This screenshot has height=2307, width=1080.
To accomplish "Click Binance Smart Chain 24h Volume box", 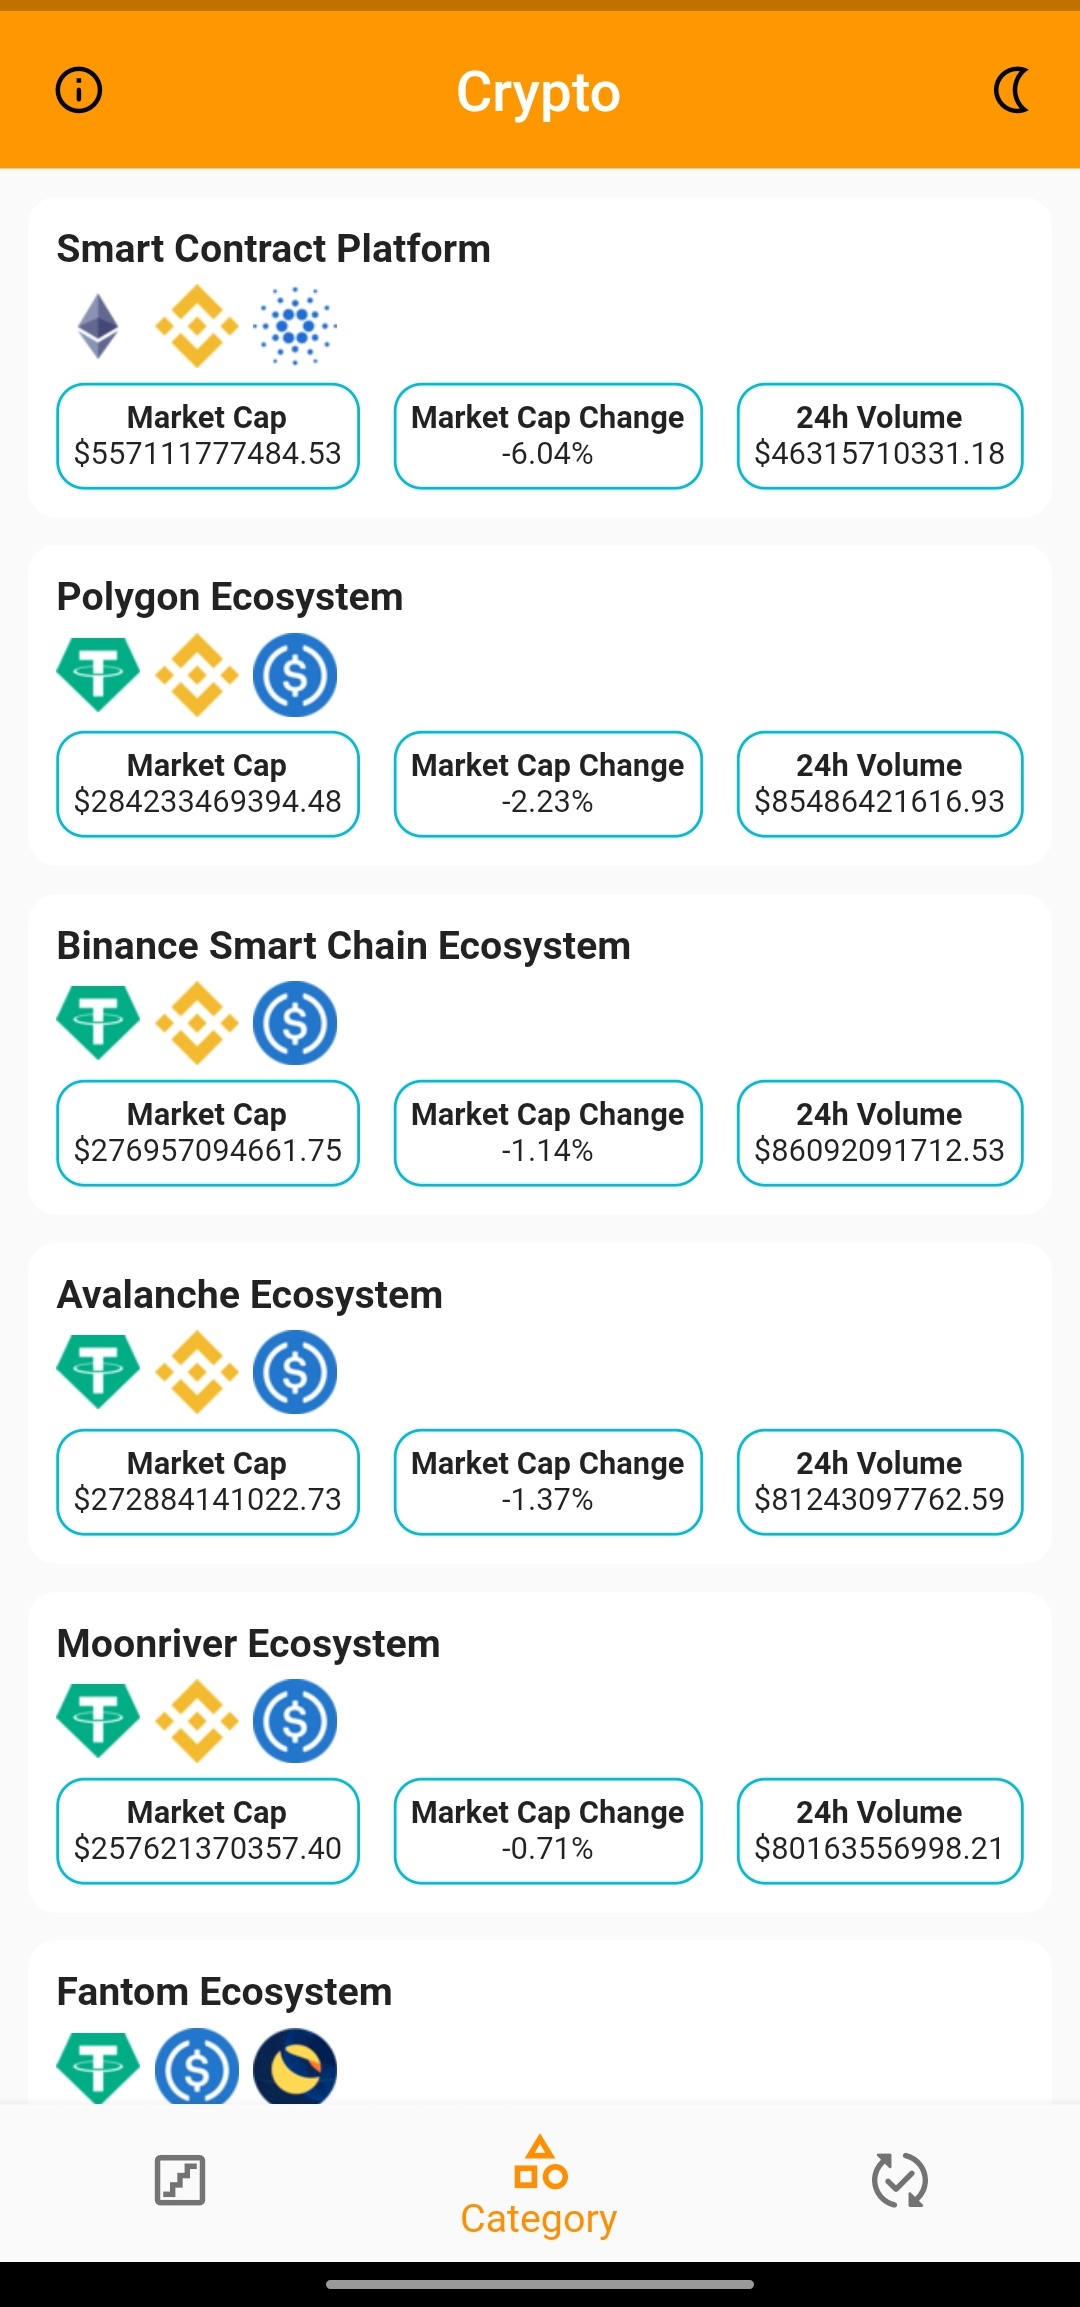I will 879,1132.
